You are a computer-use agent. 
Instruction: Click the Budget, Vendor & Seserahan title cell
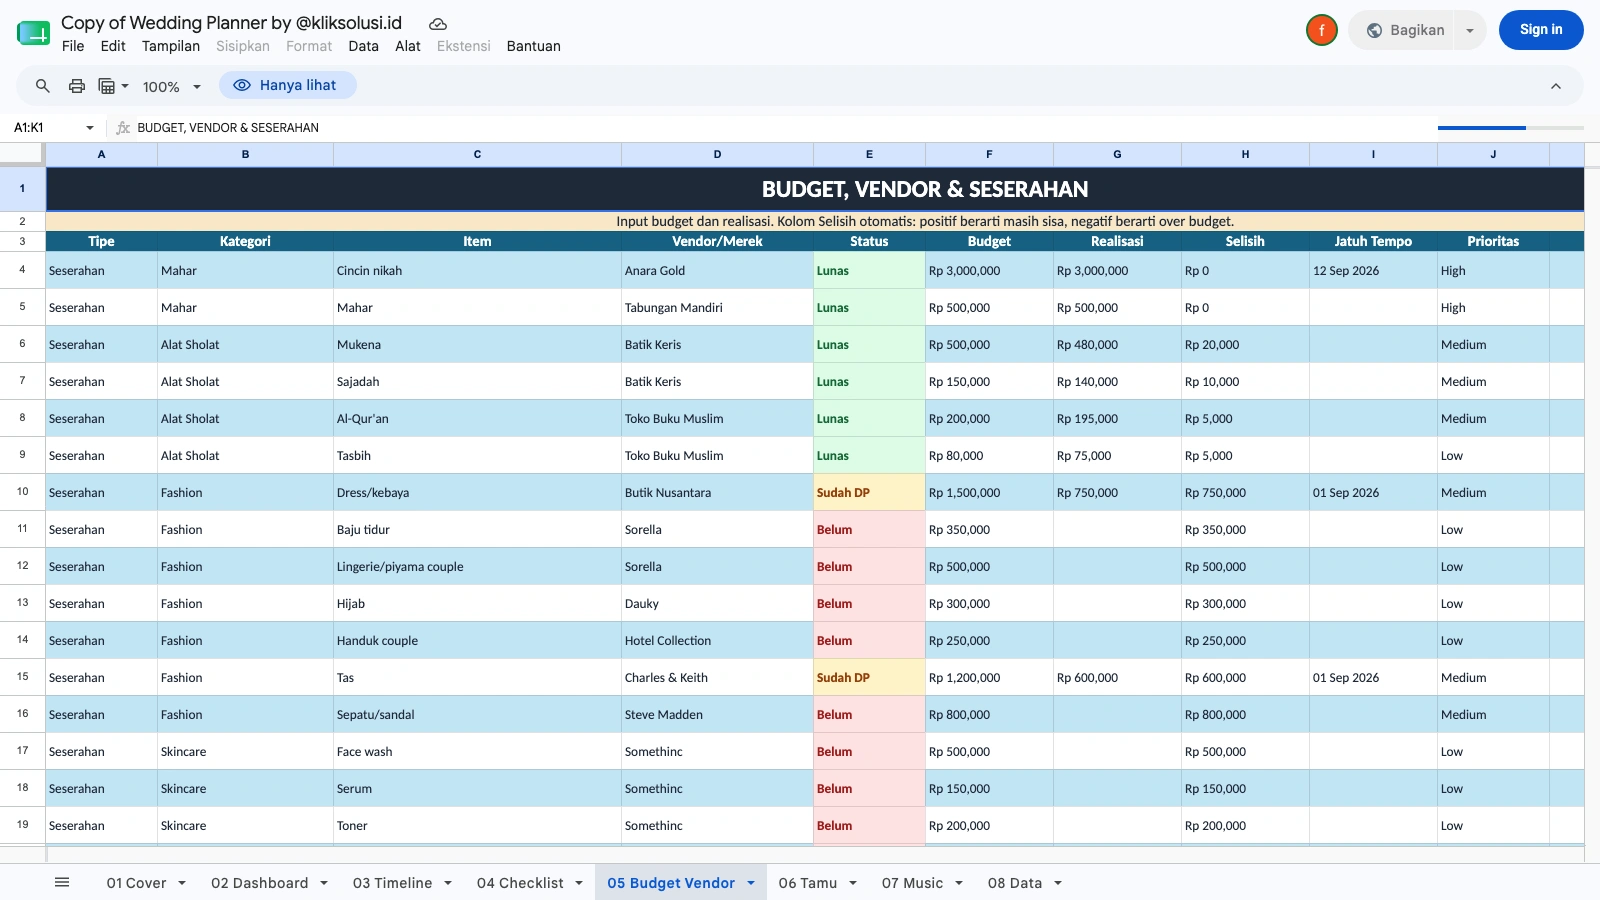pos(815,189)
